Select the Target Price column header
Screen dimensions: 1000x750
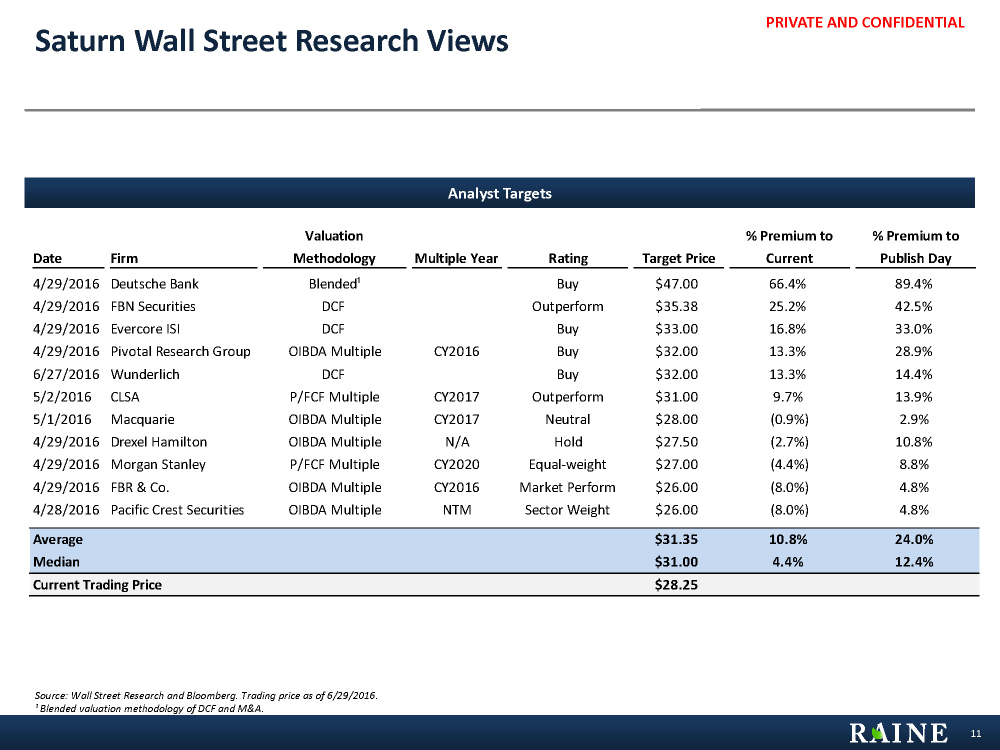click(x=678, y=258)
